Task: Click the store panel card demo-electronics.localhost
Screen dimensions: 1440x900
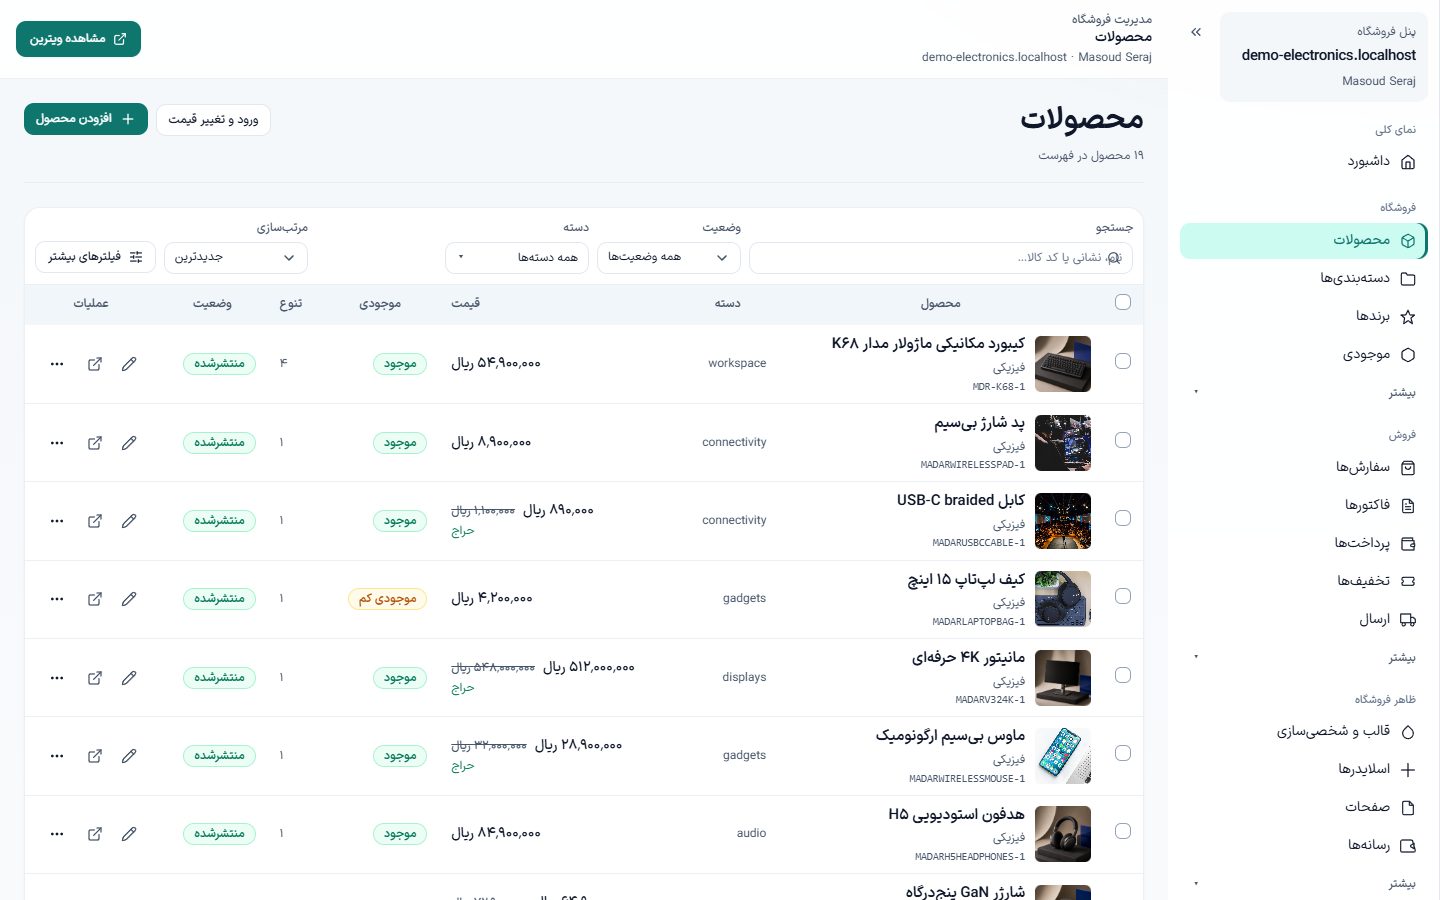Action: tap(1324, 57)
